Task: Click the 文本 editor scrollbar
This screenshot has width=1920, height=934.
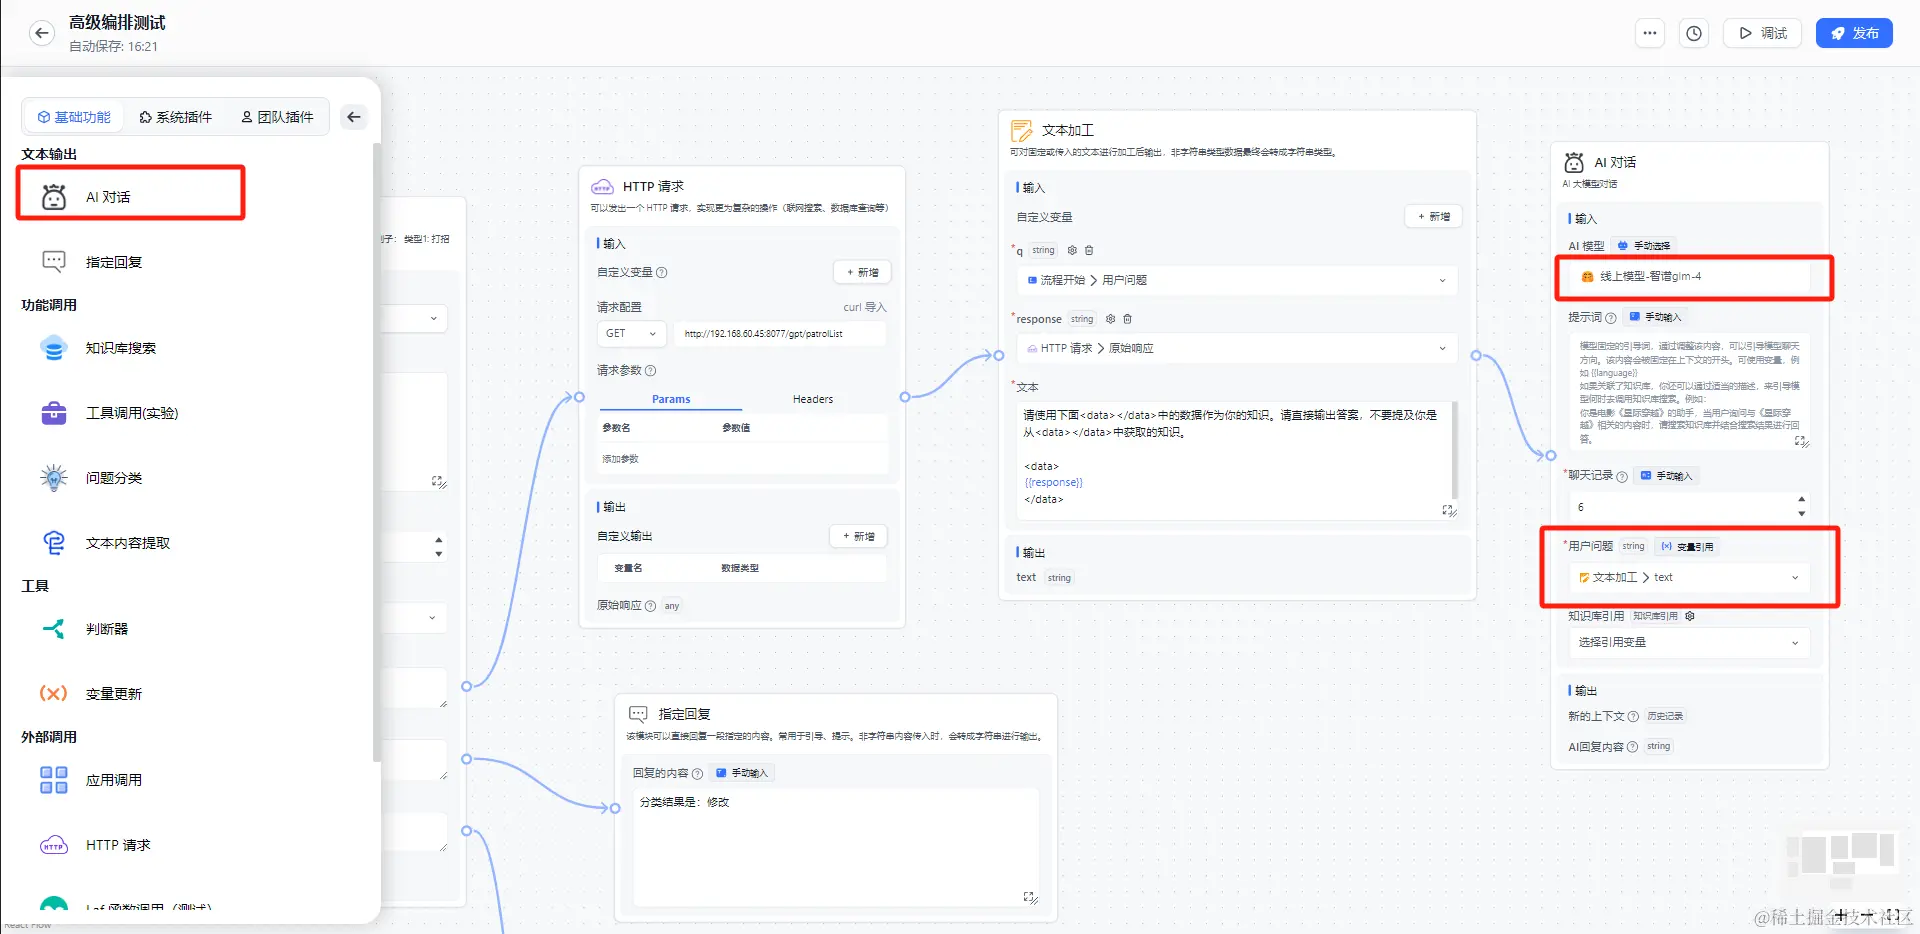Action: click(x=1455, y=450)
